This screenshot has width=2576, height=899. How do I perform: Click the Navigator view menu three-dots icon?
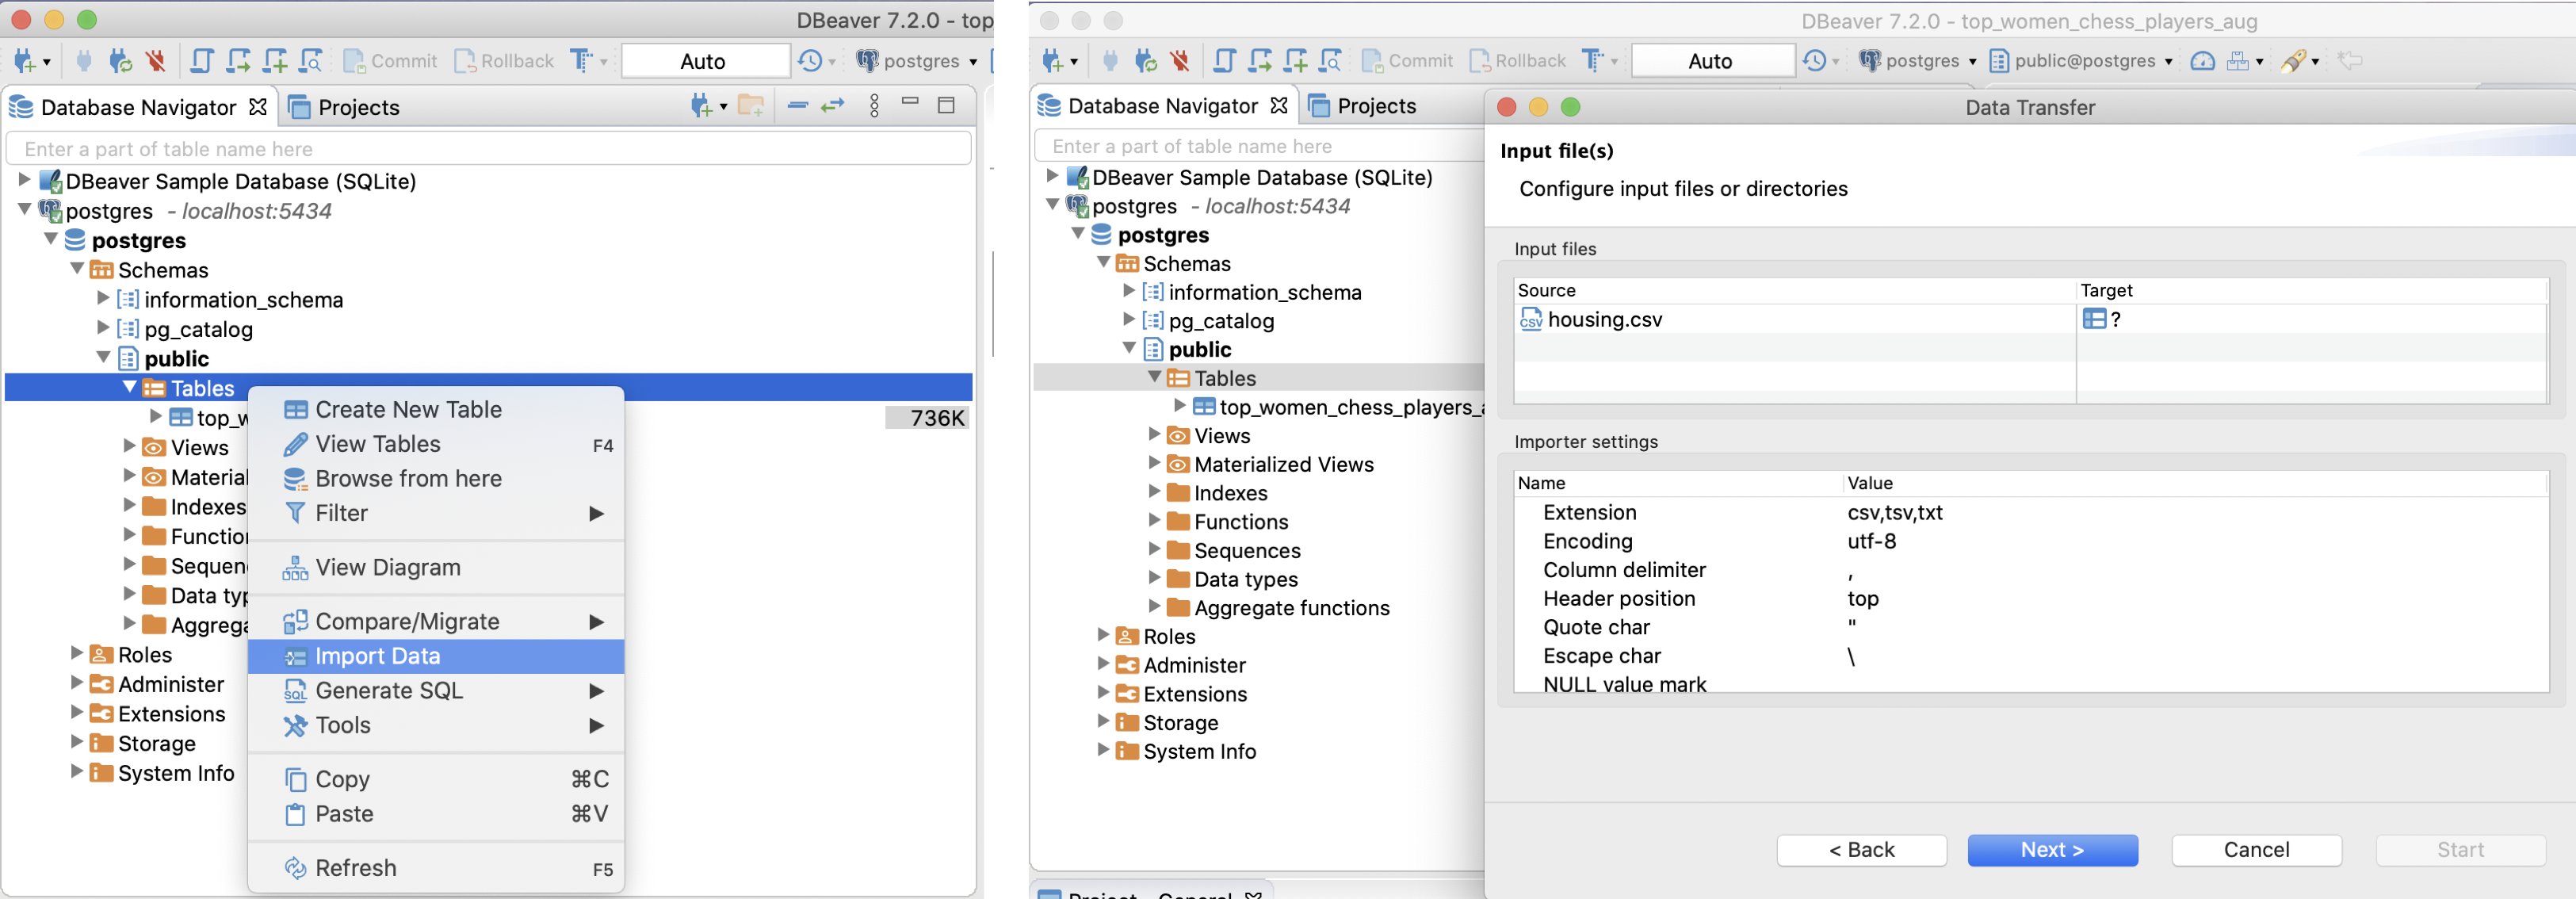pos(874,105)
